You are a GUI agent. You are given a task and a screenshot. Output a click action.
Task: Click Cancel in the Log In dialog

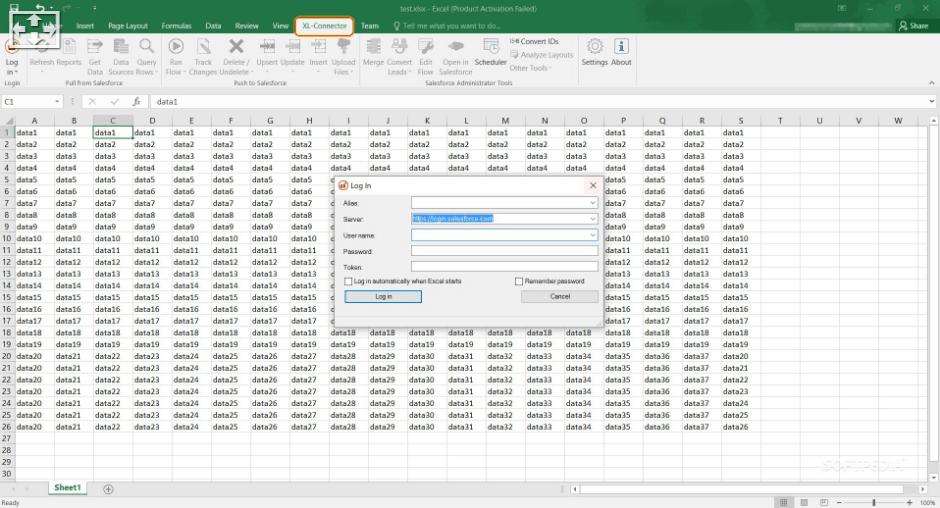tap(560, 296)
